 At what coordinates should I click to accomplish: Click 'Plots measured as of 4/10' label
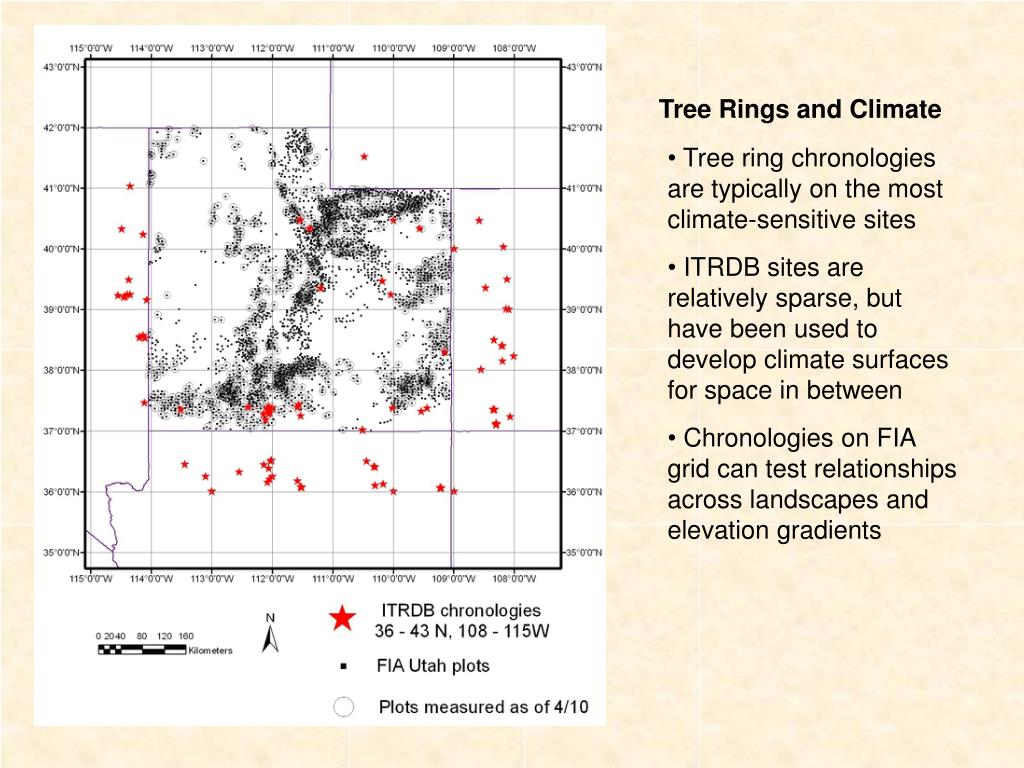(483, 707)
